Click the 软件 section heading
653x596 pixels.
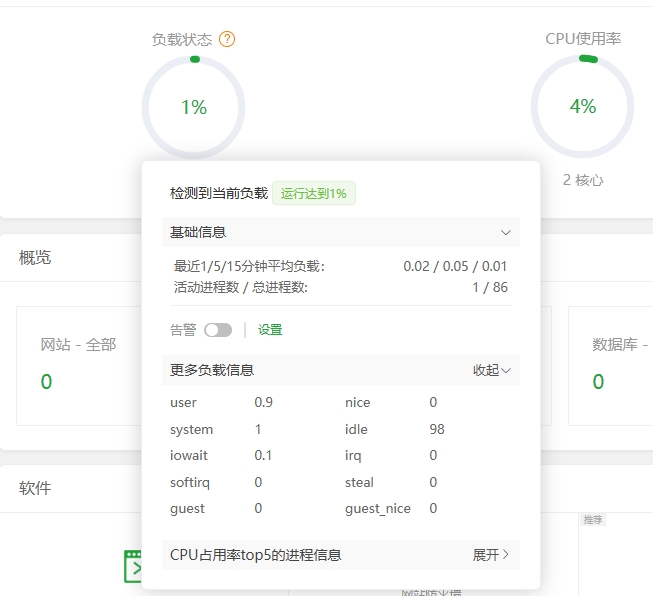tap(35, 489)
